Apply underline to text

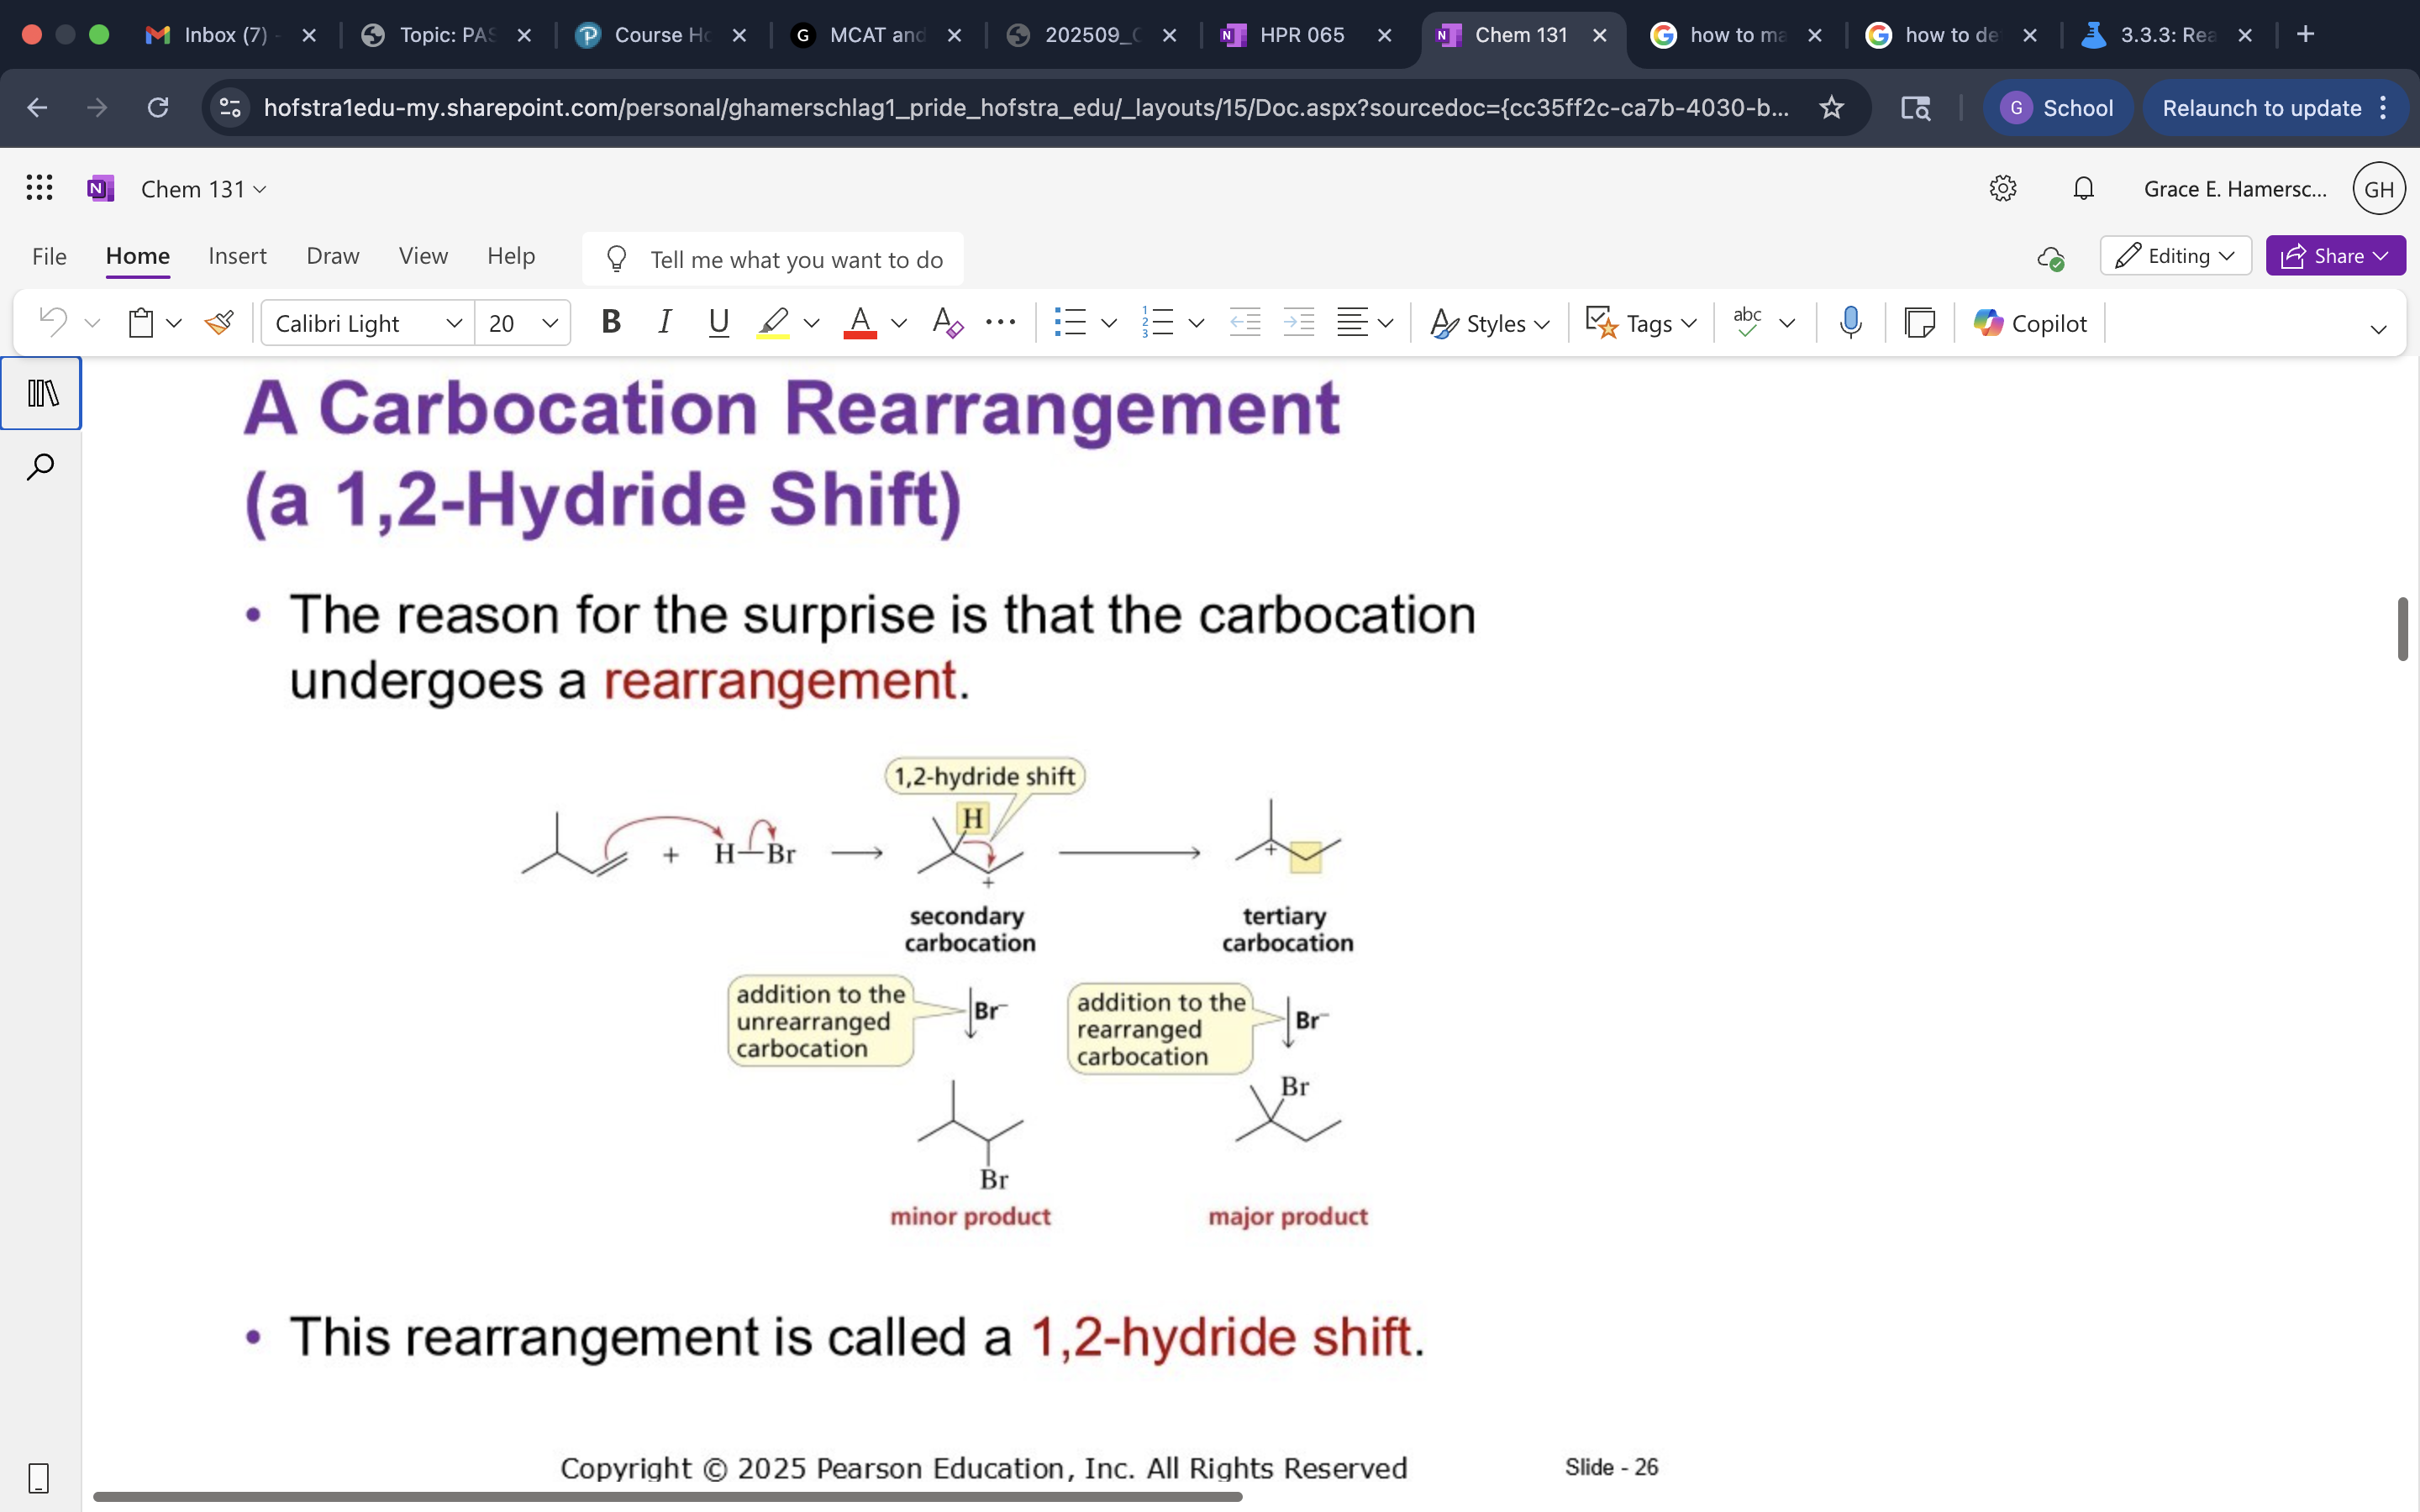pos(719,322)
